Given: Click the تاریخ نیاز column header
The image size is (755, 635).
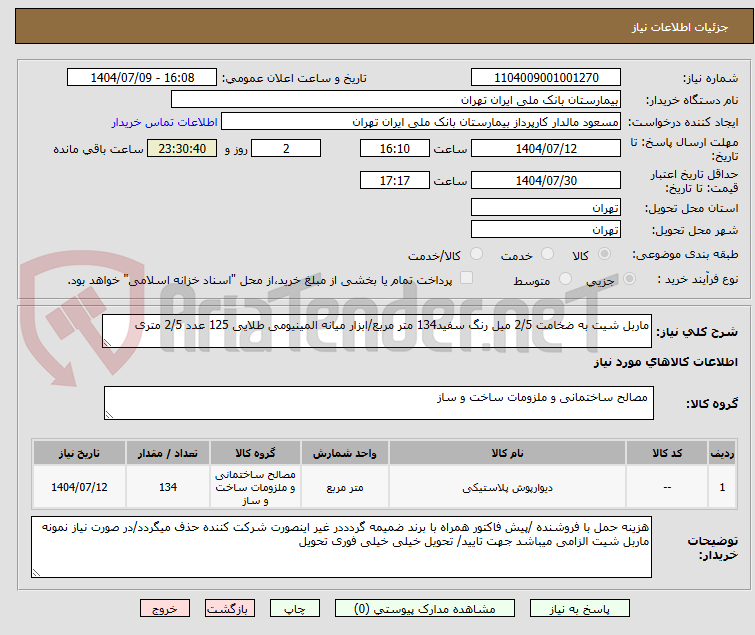Looking at the screenshot, I should [79, 453].
